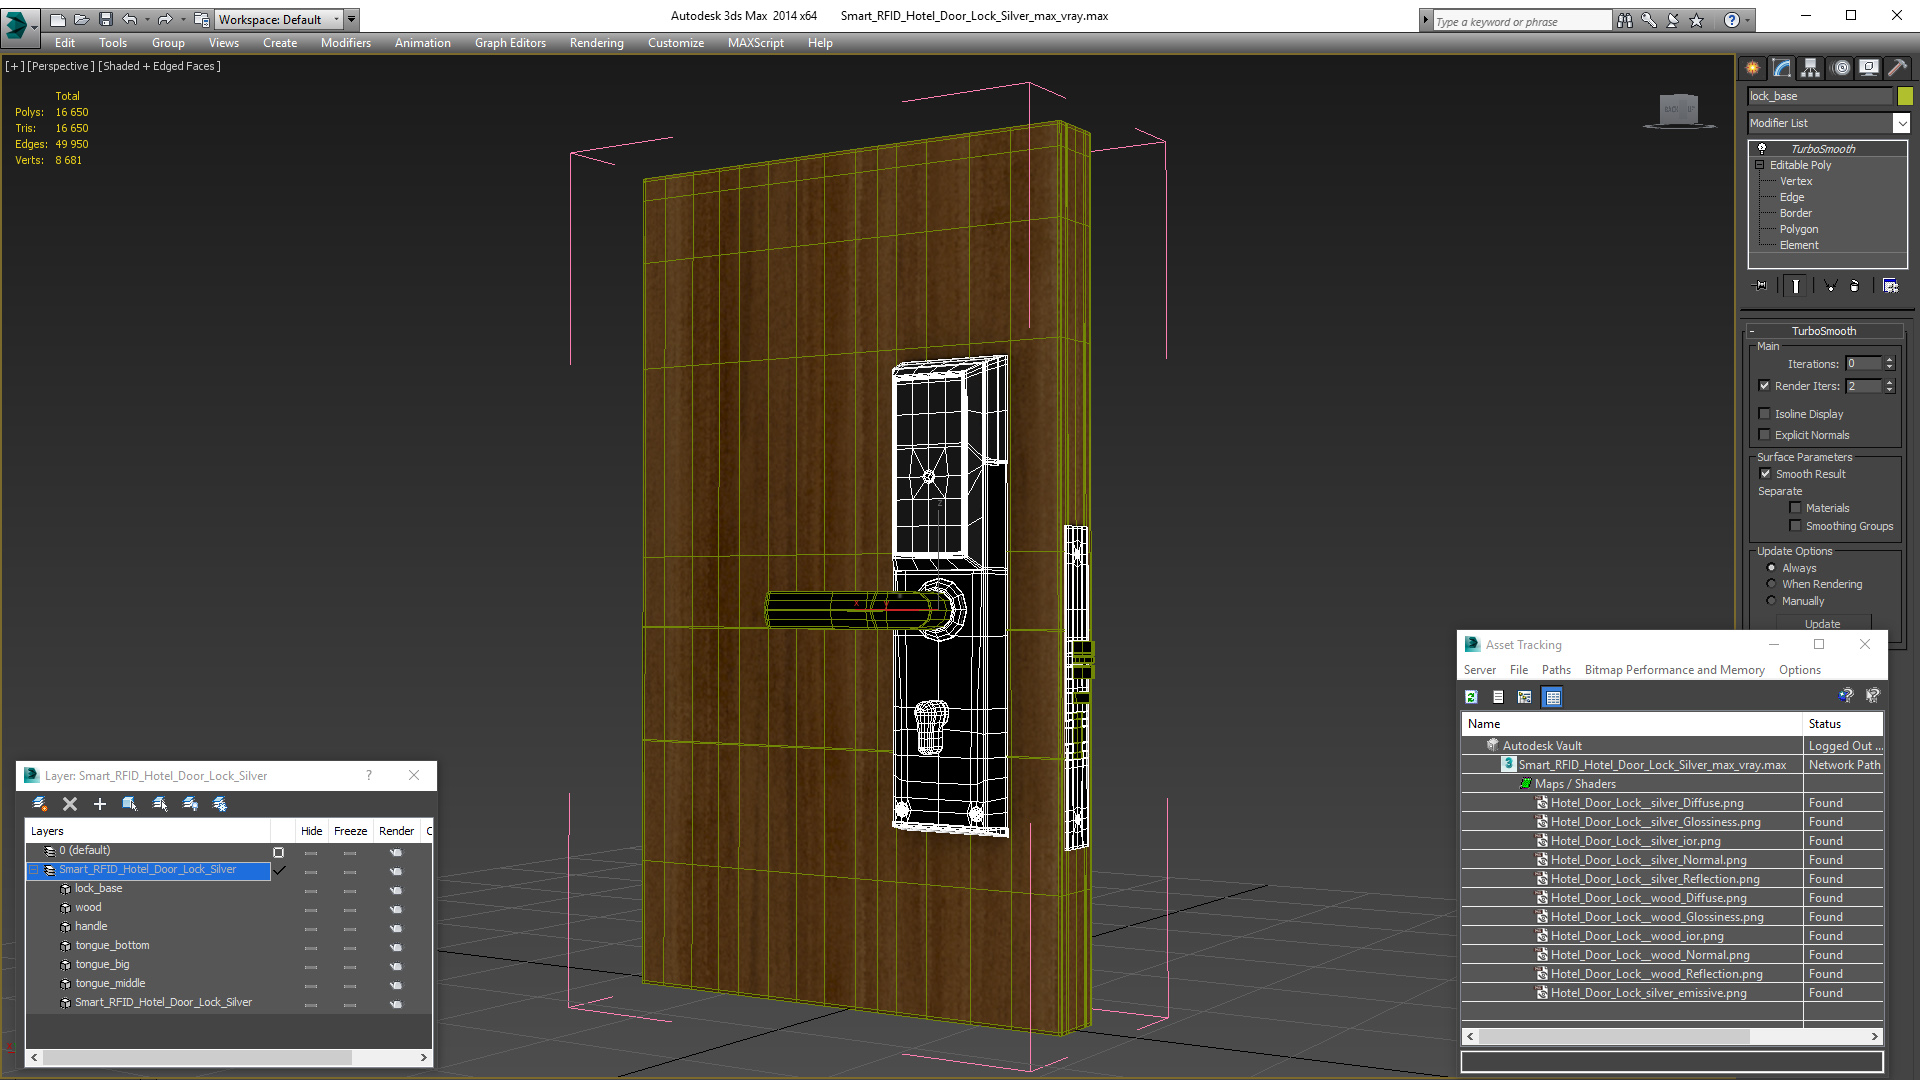Open the Modify command panel tab
This screenshot has width=1920, height=1080.
(x=1782, y=67)
